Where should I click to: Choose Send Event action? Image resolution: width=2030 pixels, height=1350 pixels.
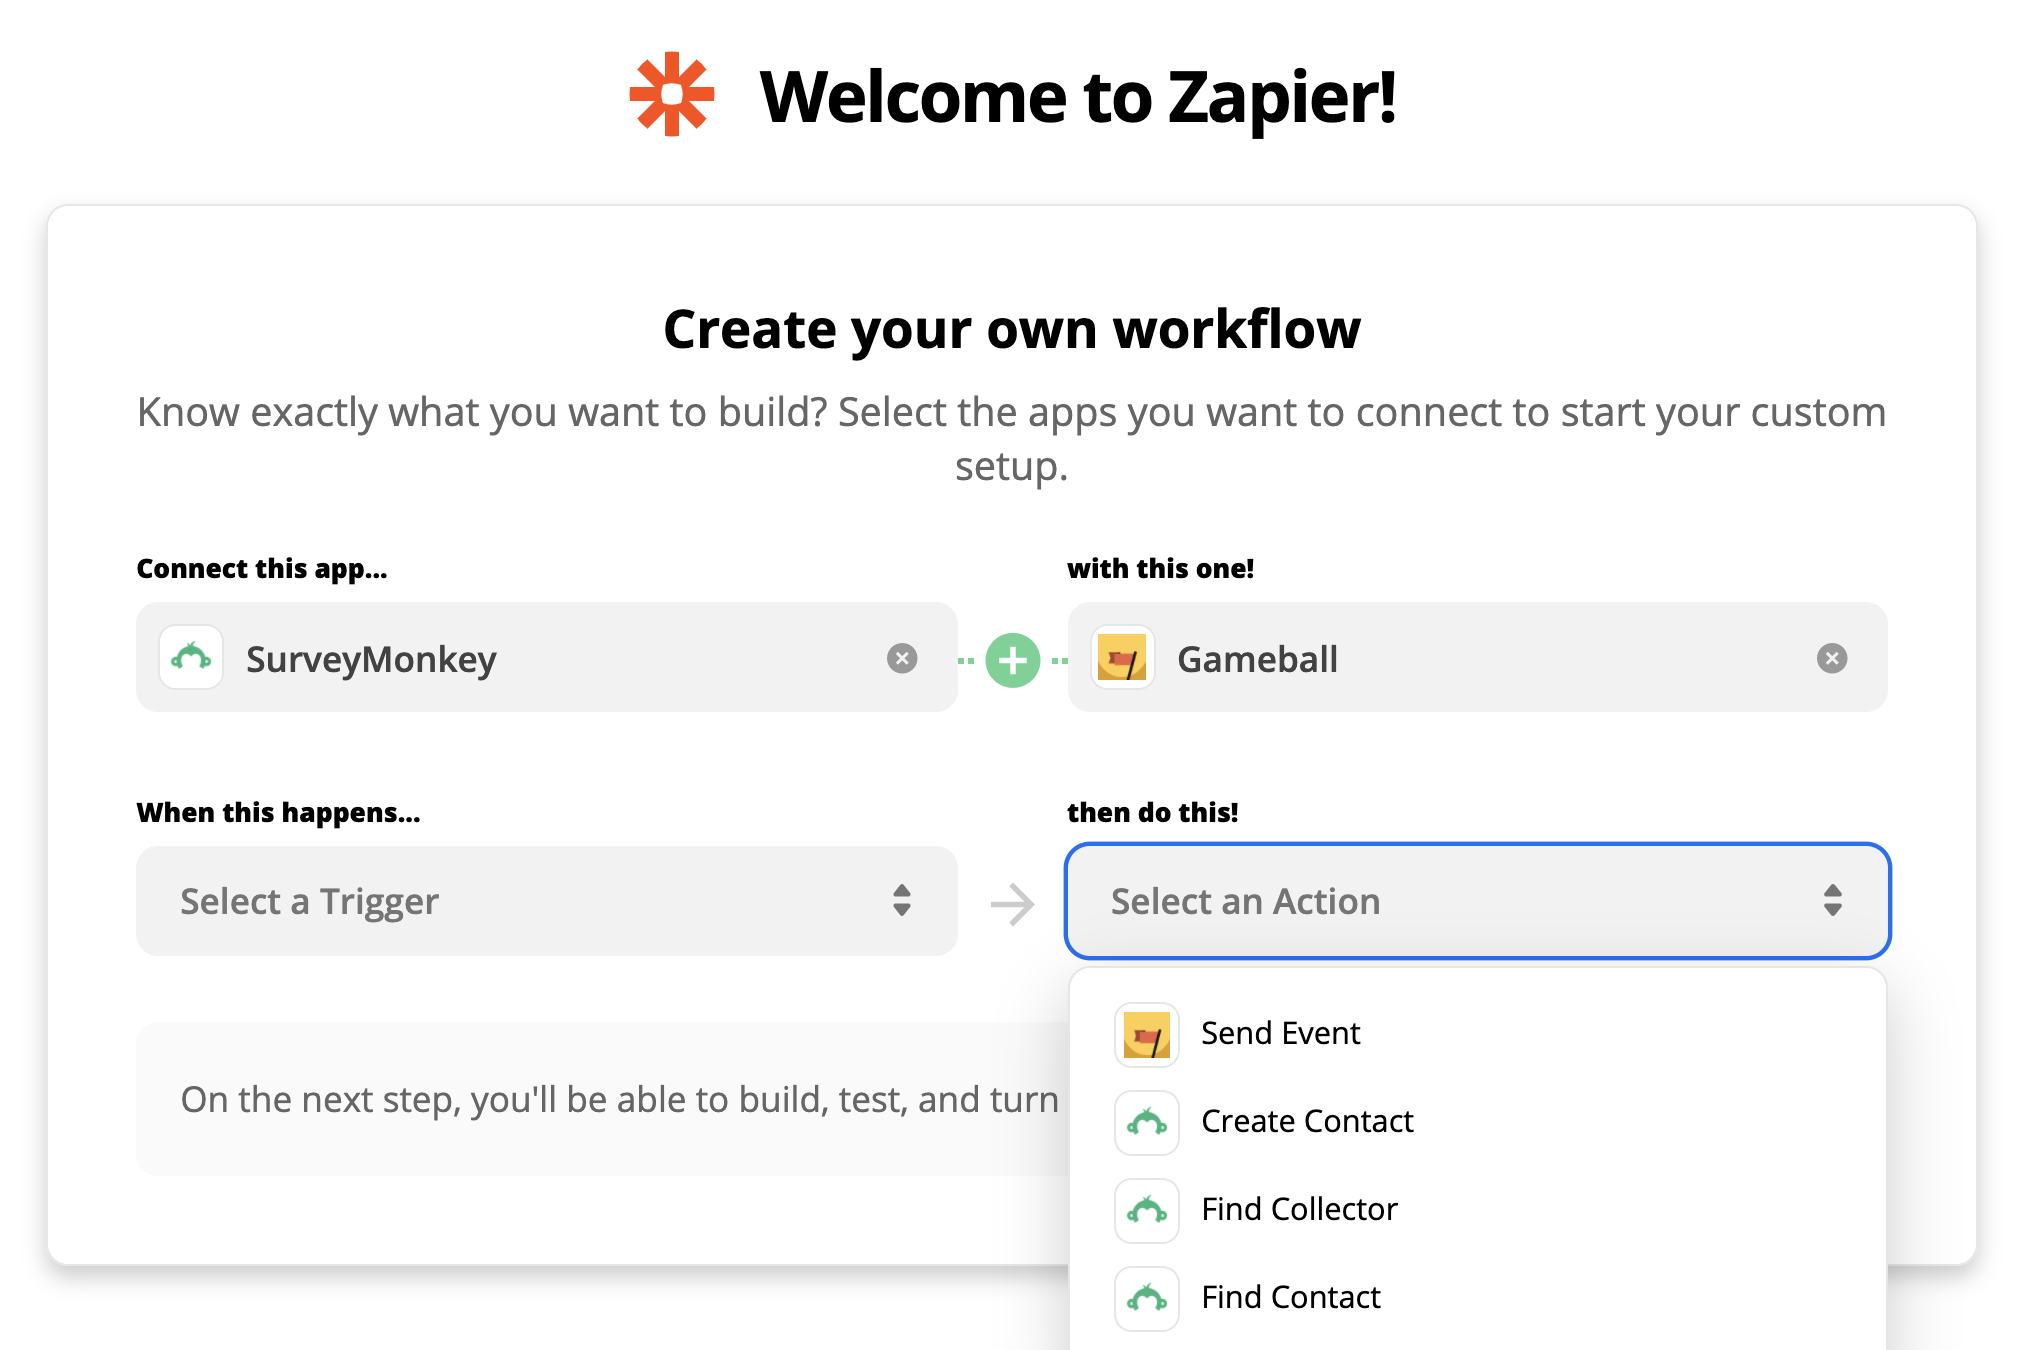(x=1280, y=1033)
